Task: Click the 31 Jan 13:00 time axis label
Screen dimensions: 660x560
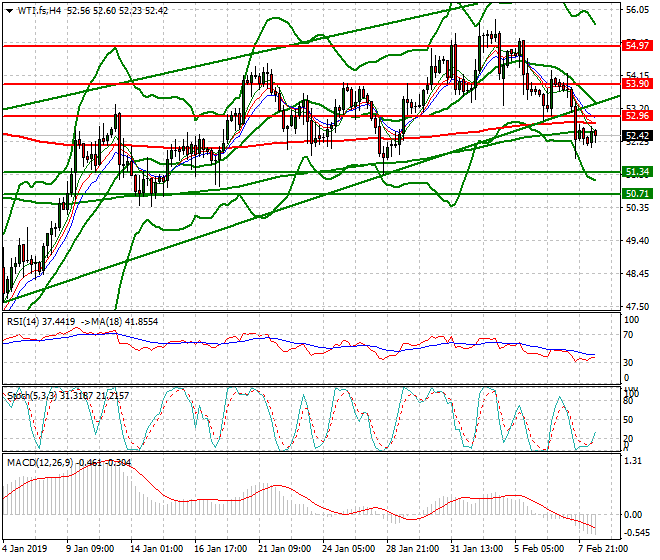Action: click(x=477, y=549)
